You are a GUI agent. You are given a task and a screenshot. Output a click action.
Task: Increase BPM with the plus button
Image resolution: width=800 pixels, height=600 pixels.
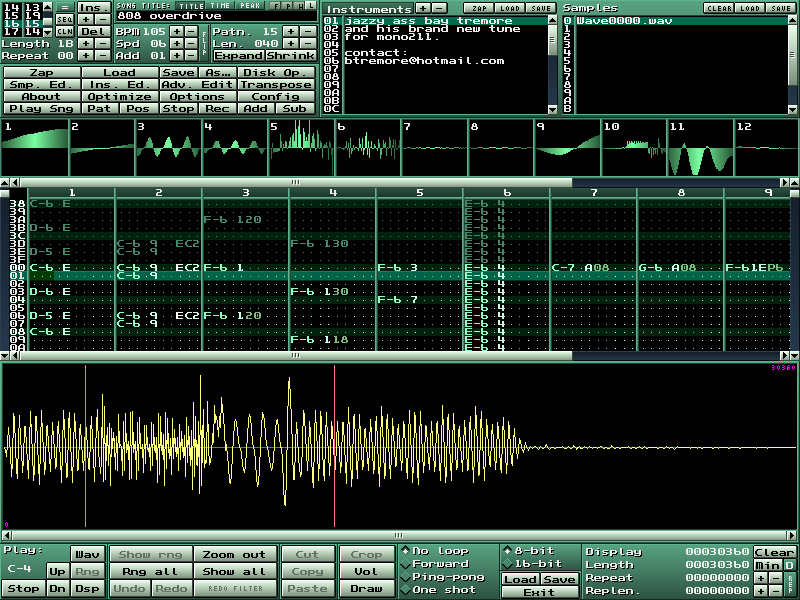(176, 31)
